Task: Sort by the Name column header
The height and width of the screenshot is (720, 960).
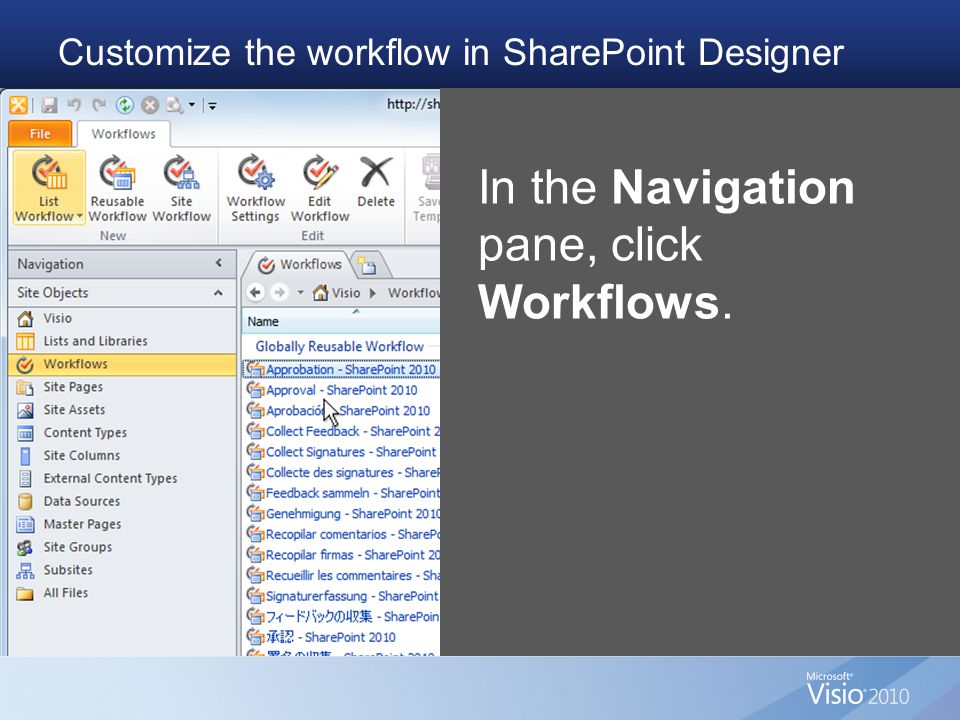Action: pos(341,321)
